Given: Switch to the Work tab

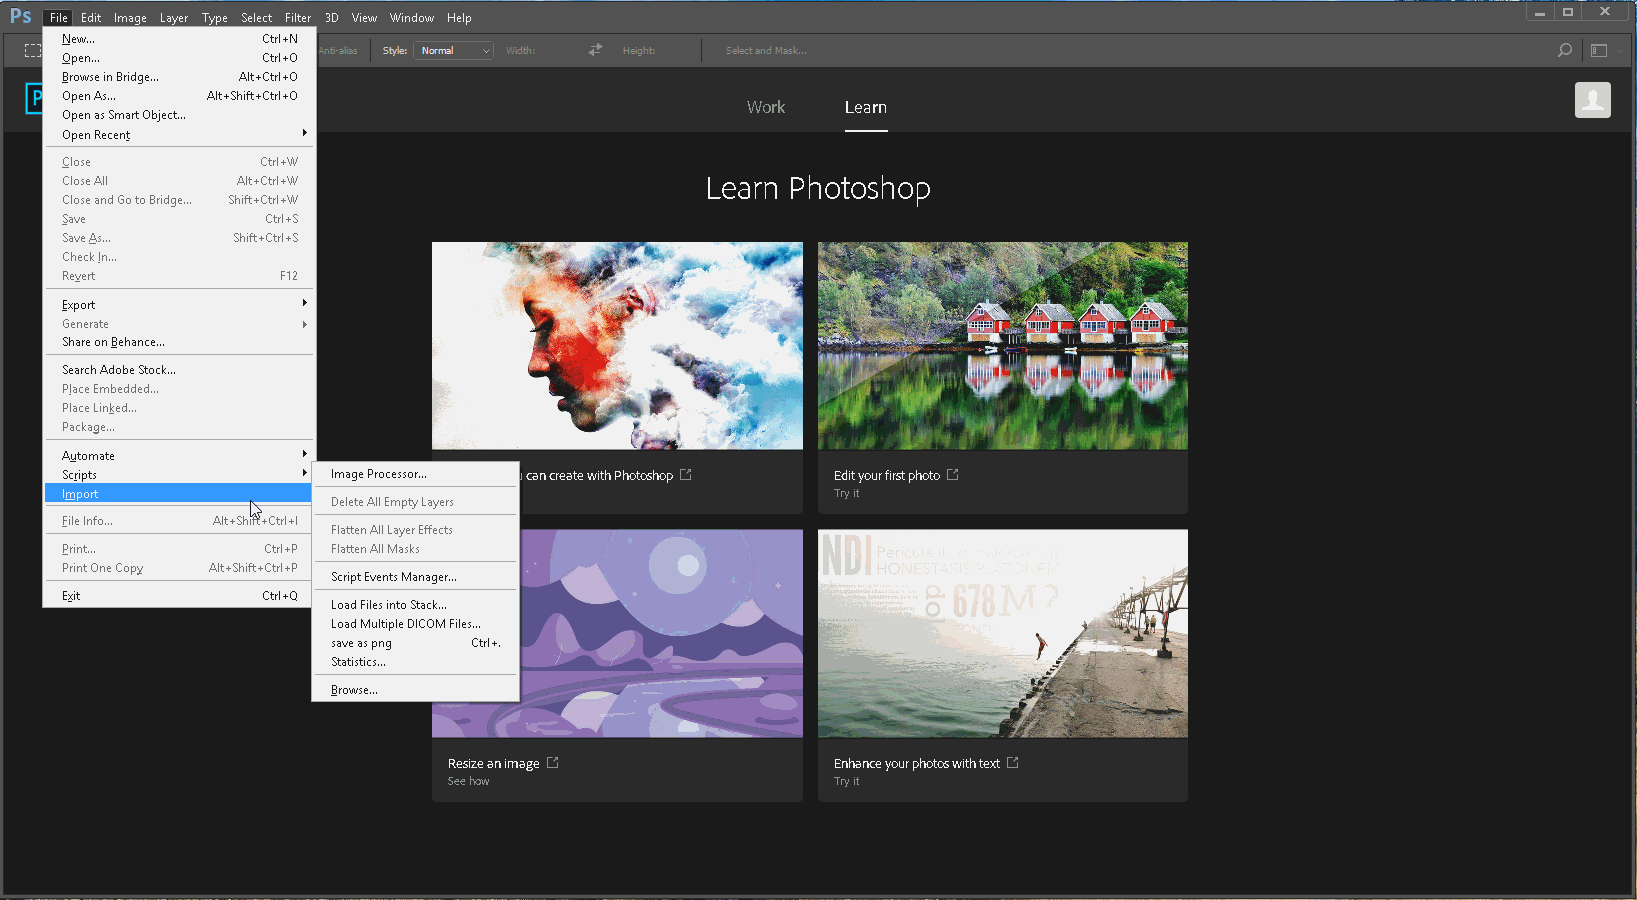Looking at the screenshot, I should pyautogui.click(x=766, y=107).
